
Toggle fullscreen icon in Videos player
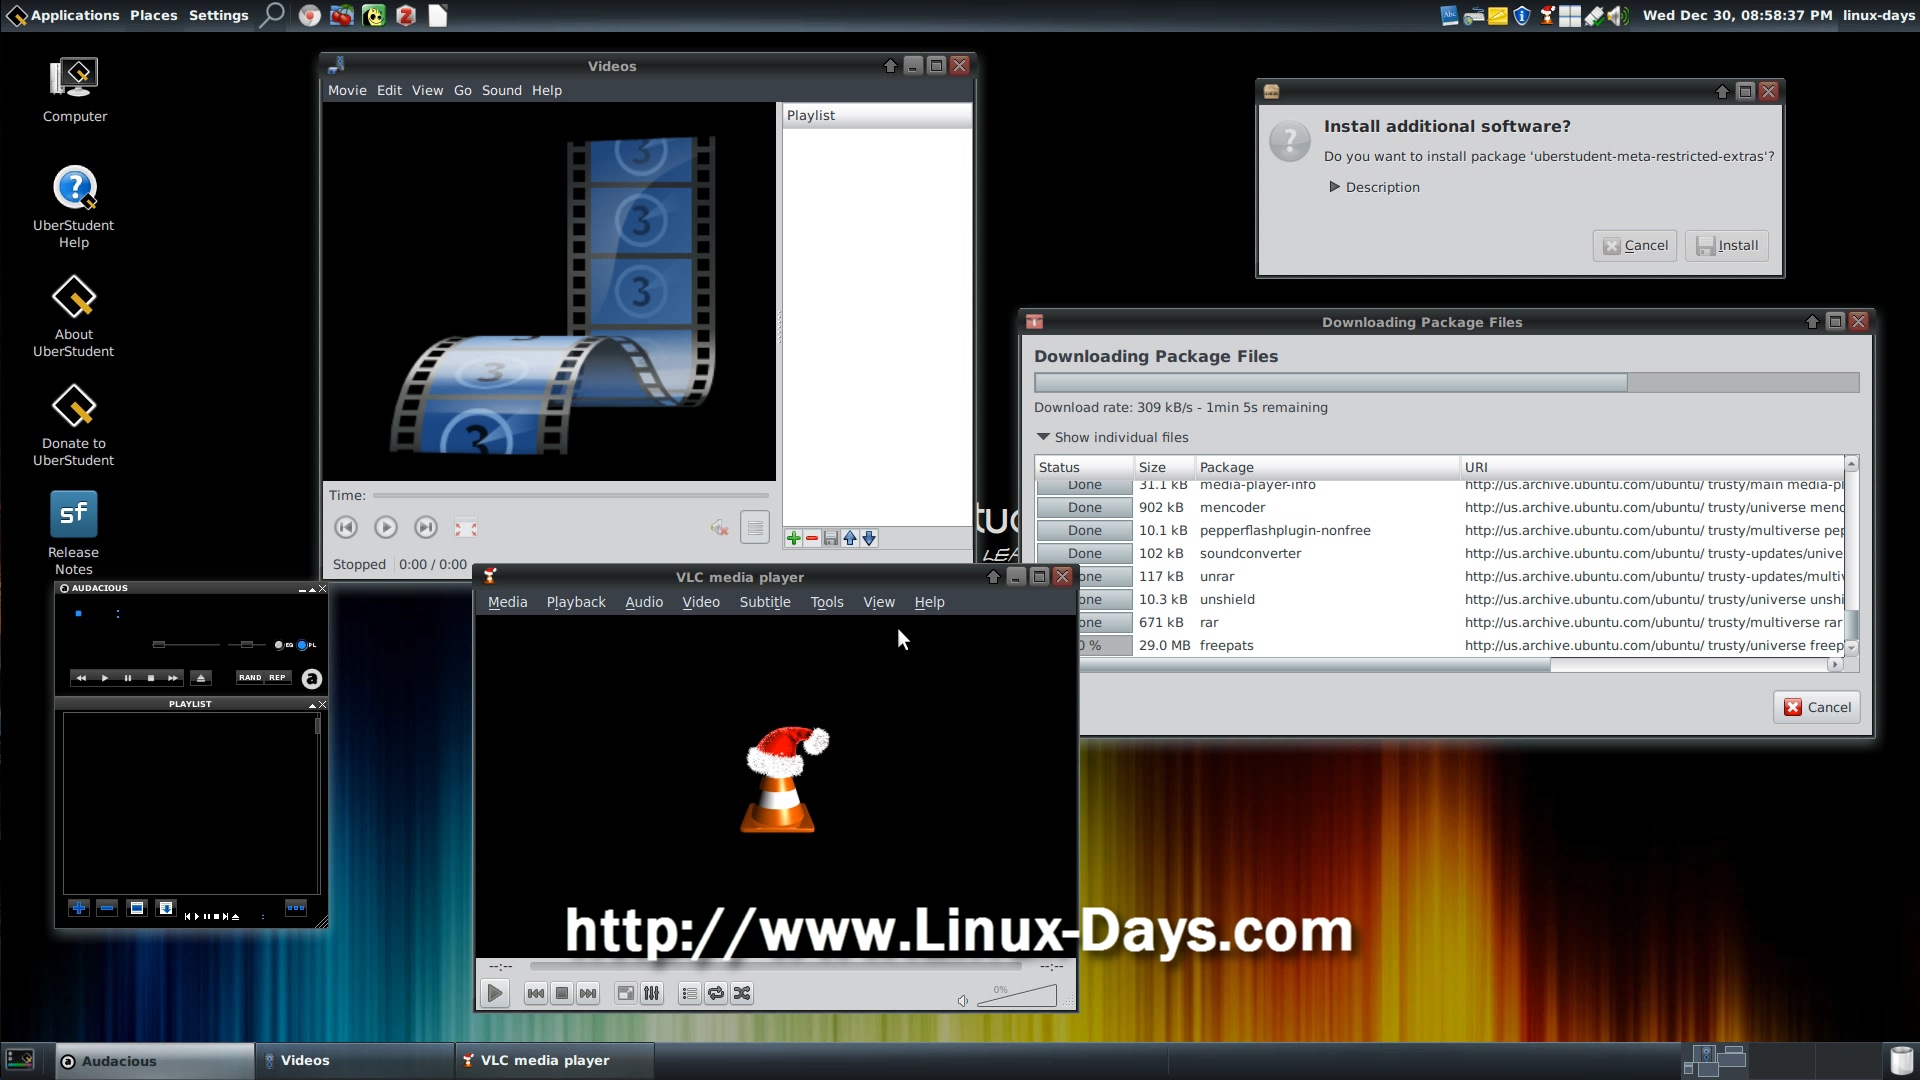point(466,527)
